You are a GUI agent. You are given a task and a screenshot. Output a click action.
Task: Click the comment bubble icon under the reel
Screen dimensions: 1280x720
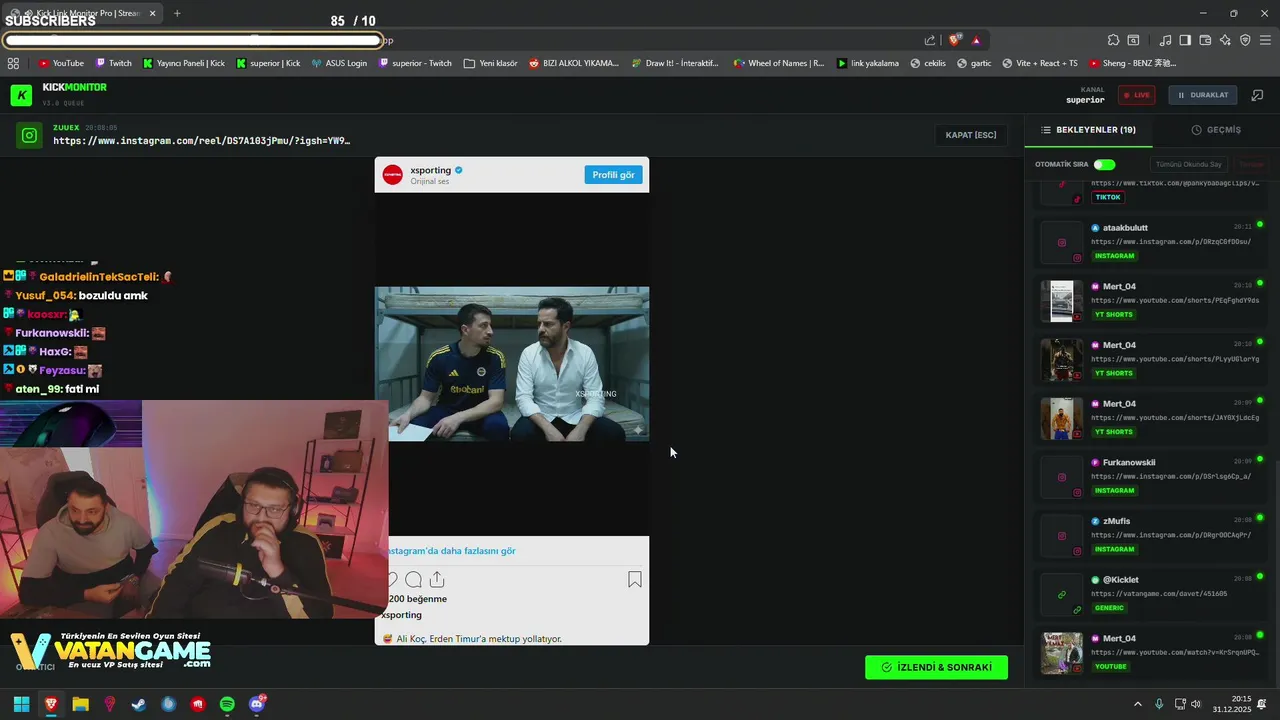click(x=413, y=579)
